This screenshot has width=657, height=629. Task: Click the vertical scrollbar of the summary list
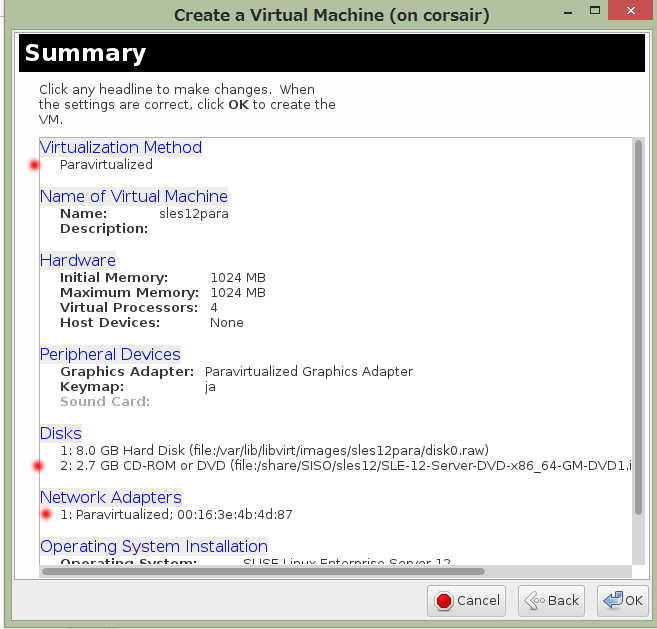pos(638,327)
